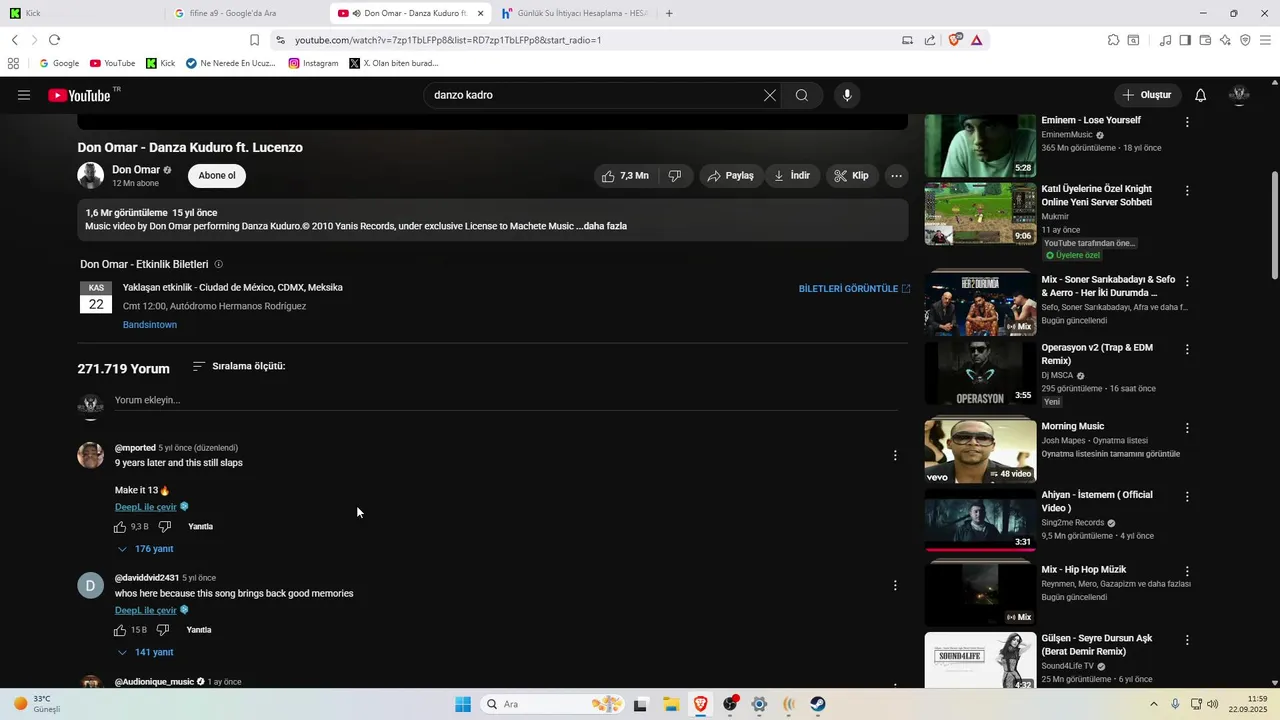Dislike the @mported comment
The width and height of the screenshot is (1280, 720).
[165, 527]
